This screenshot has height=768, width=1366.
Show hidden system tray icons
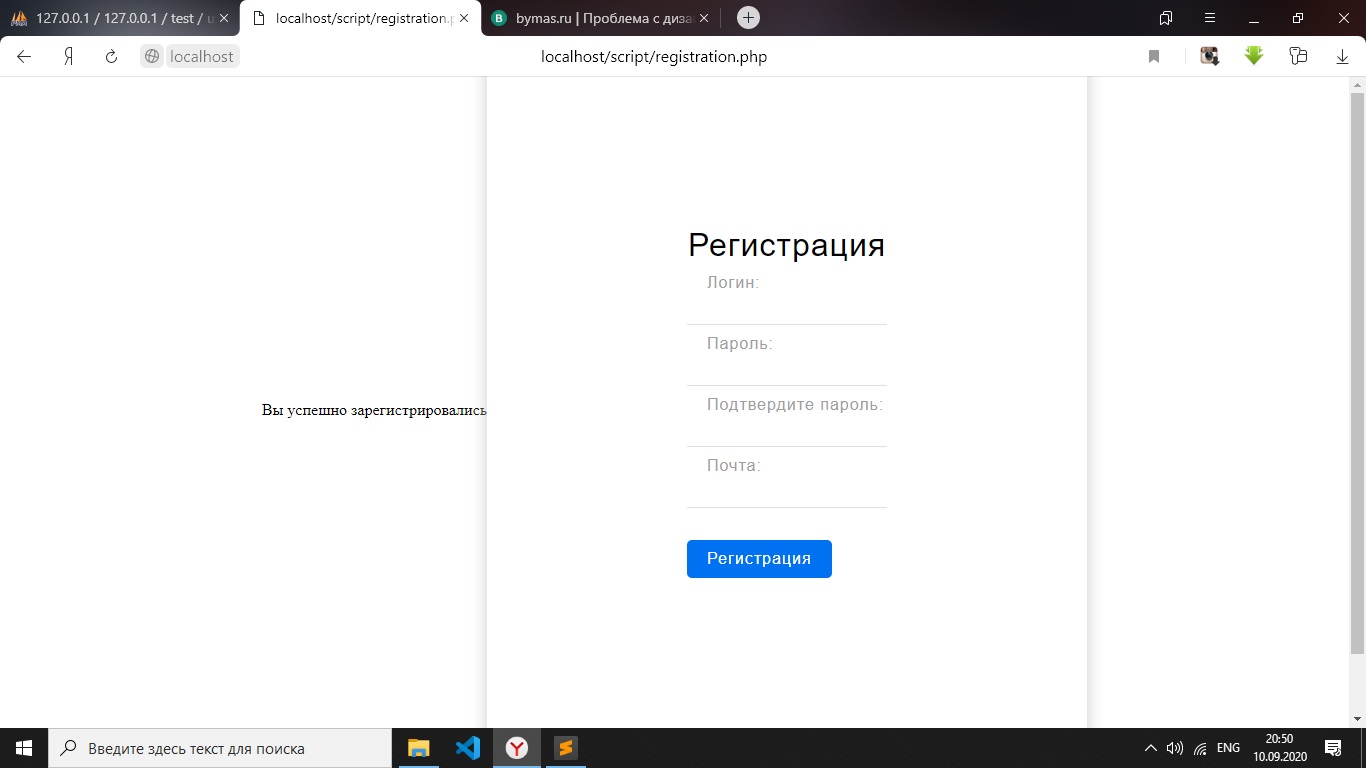coord(1150,748)
